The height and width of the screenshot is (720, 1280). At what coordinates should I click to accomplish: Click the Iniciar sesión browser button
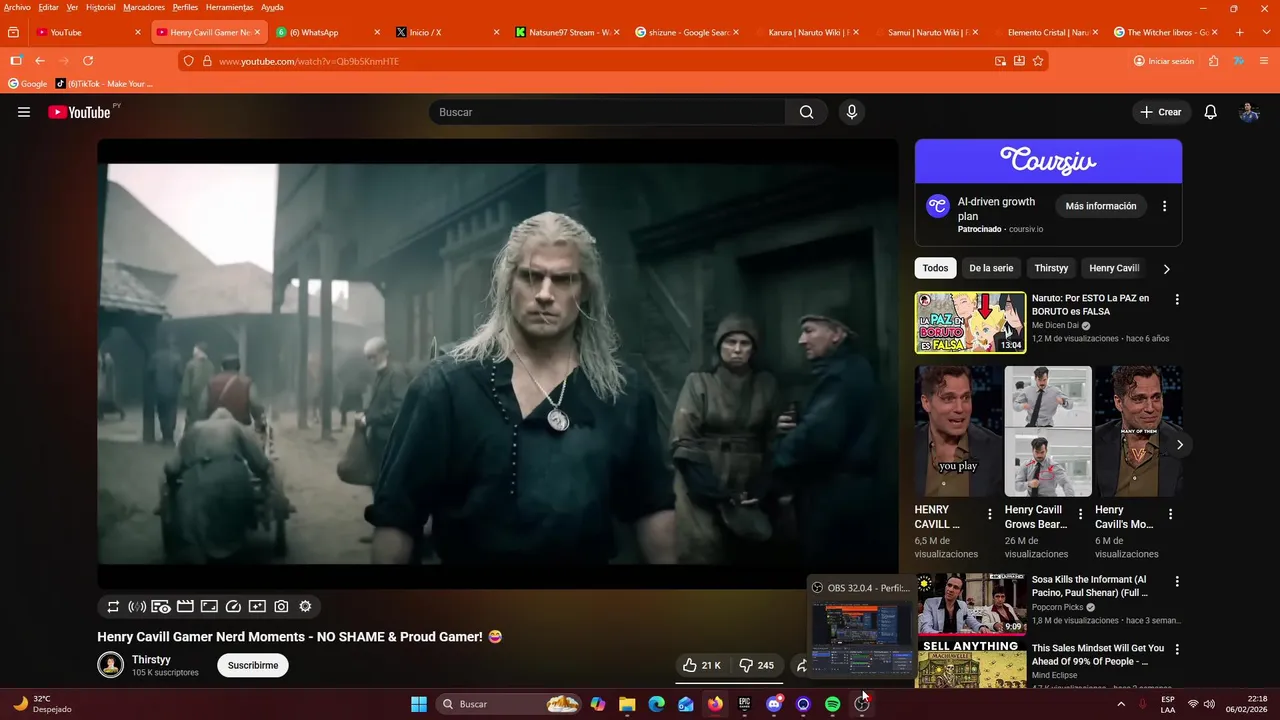1164,61
